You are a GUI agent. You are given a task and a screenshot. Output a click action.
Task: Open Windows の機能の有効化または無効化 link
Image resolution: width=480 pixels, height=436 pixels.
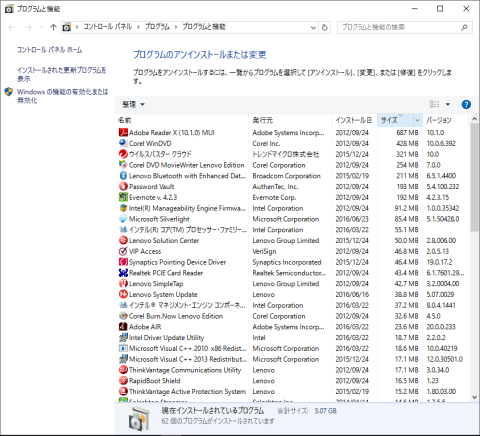point(62,96)
